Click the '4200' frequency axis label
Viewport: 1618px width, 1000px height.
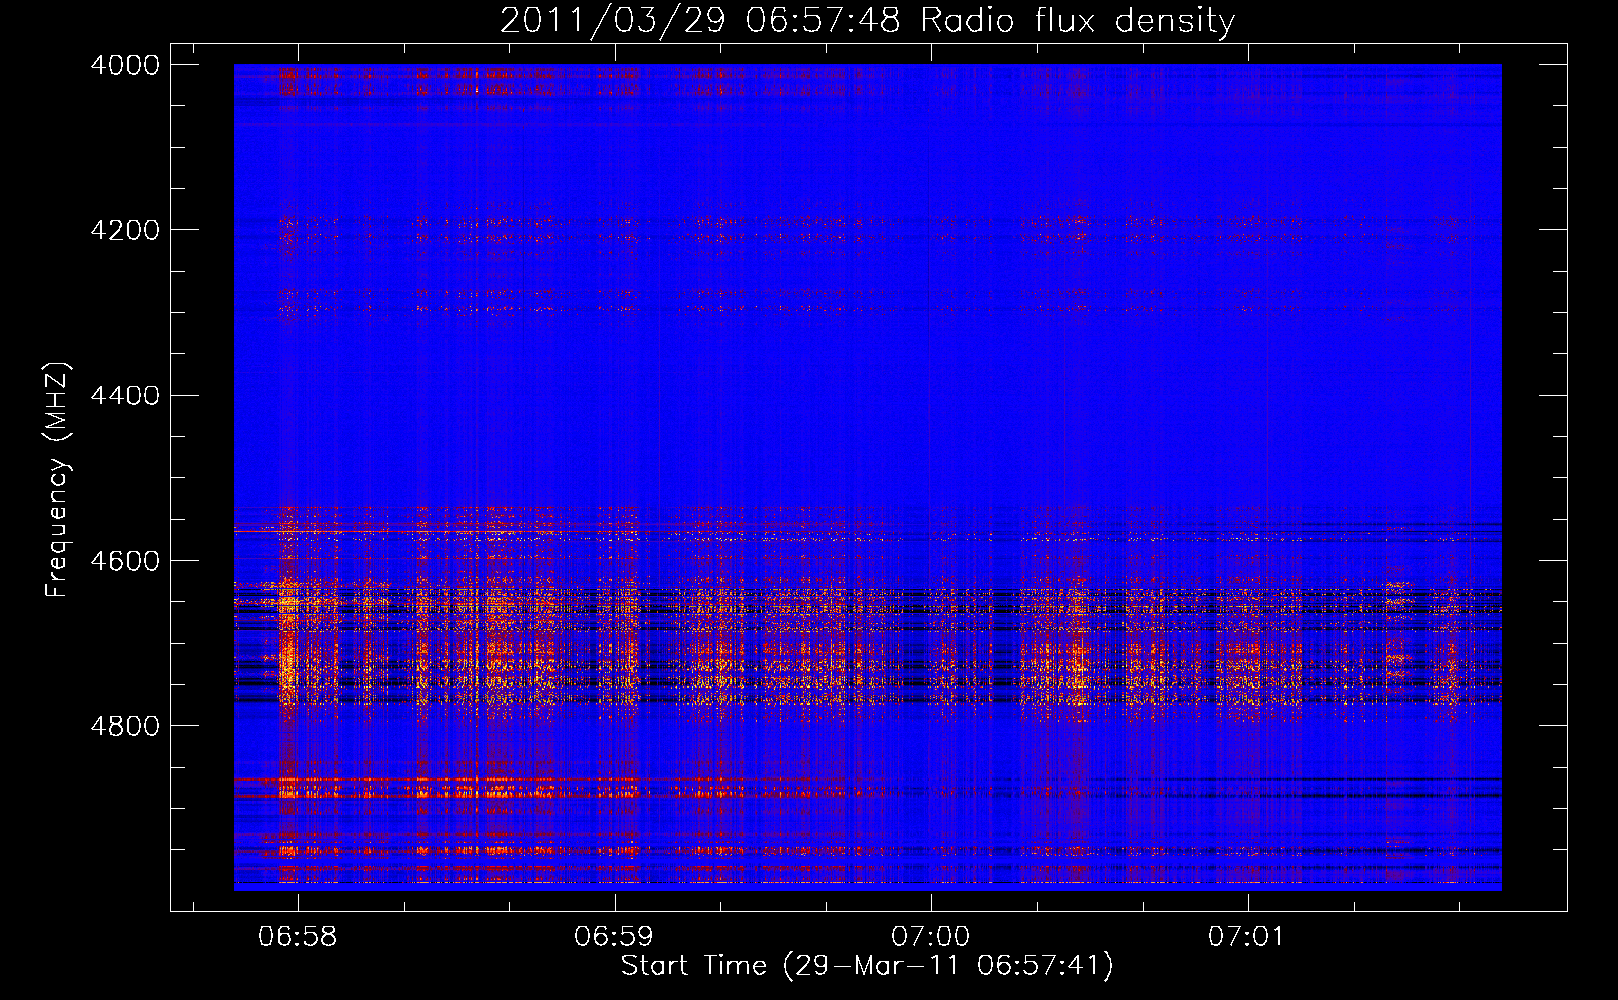tap(125, 230)
